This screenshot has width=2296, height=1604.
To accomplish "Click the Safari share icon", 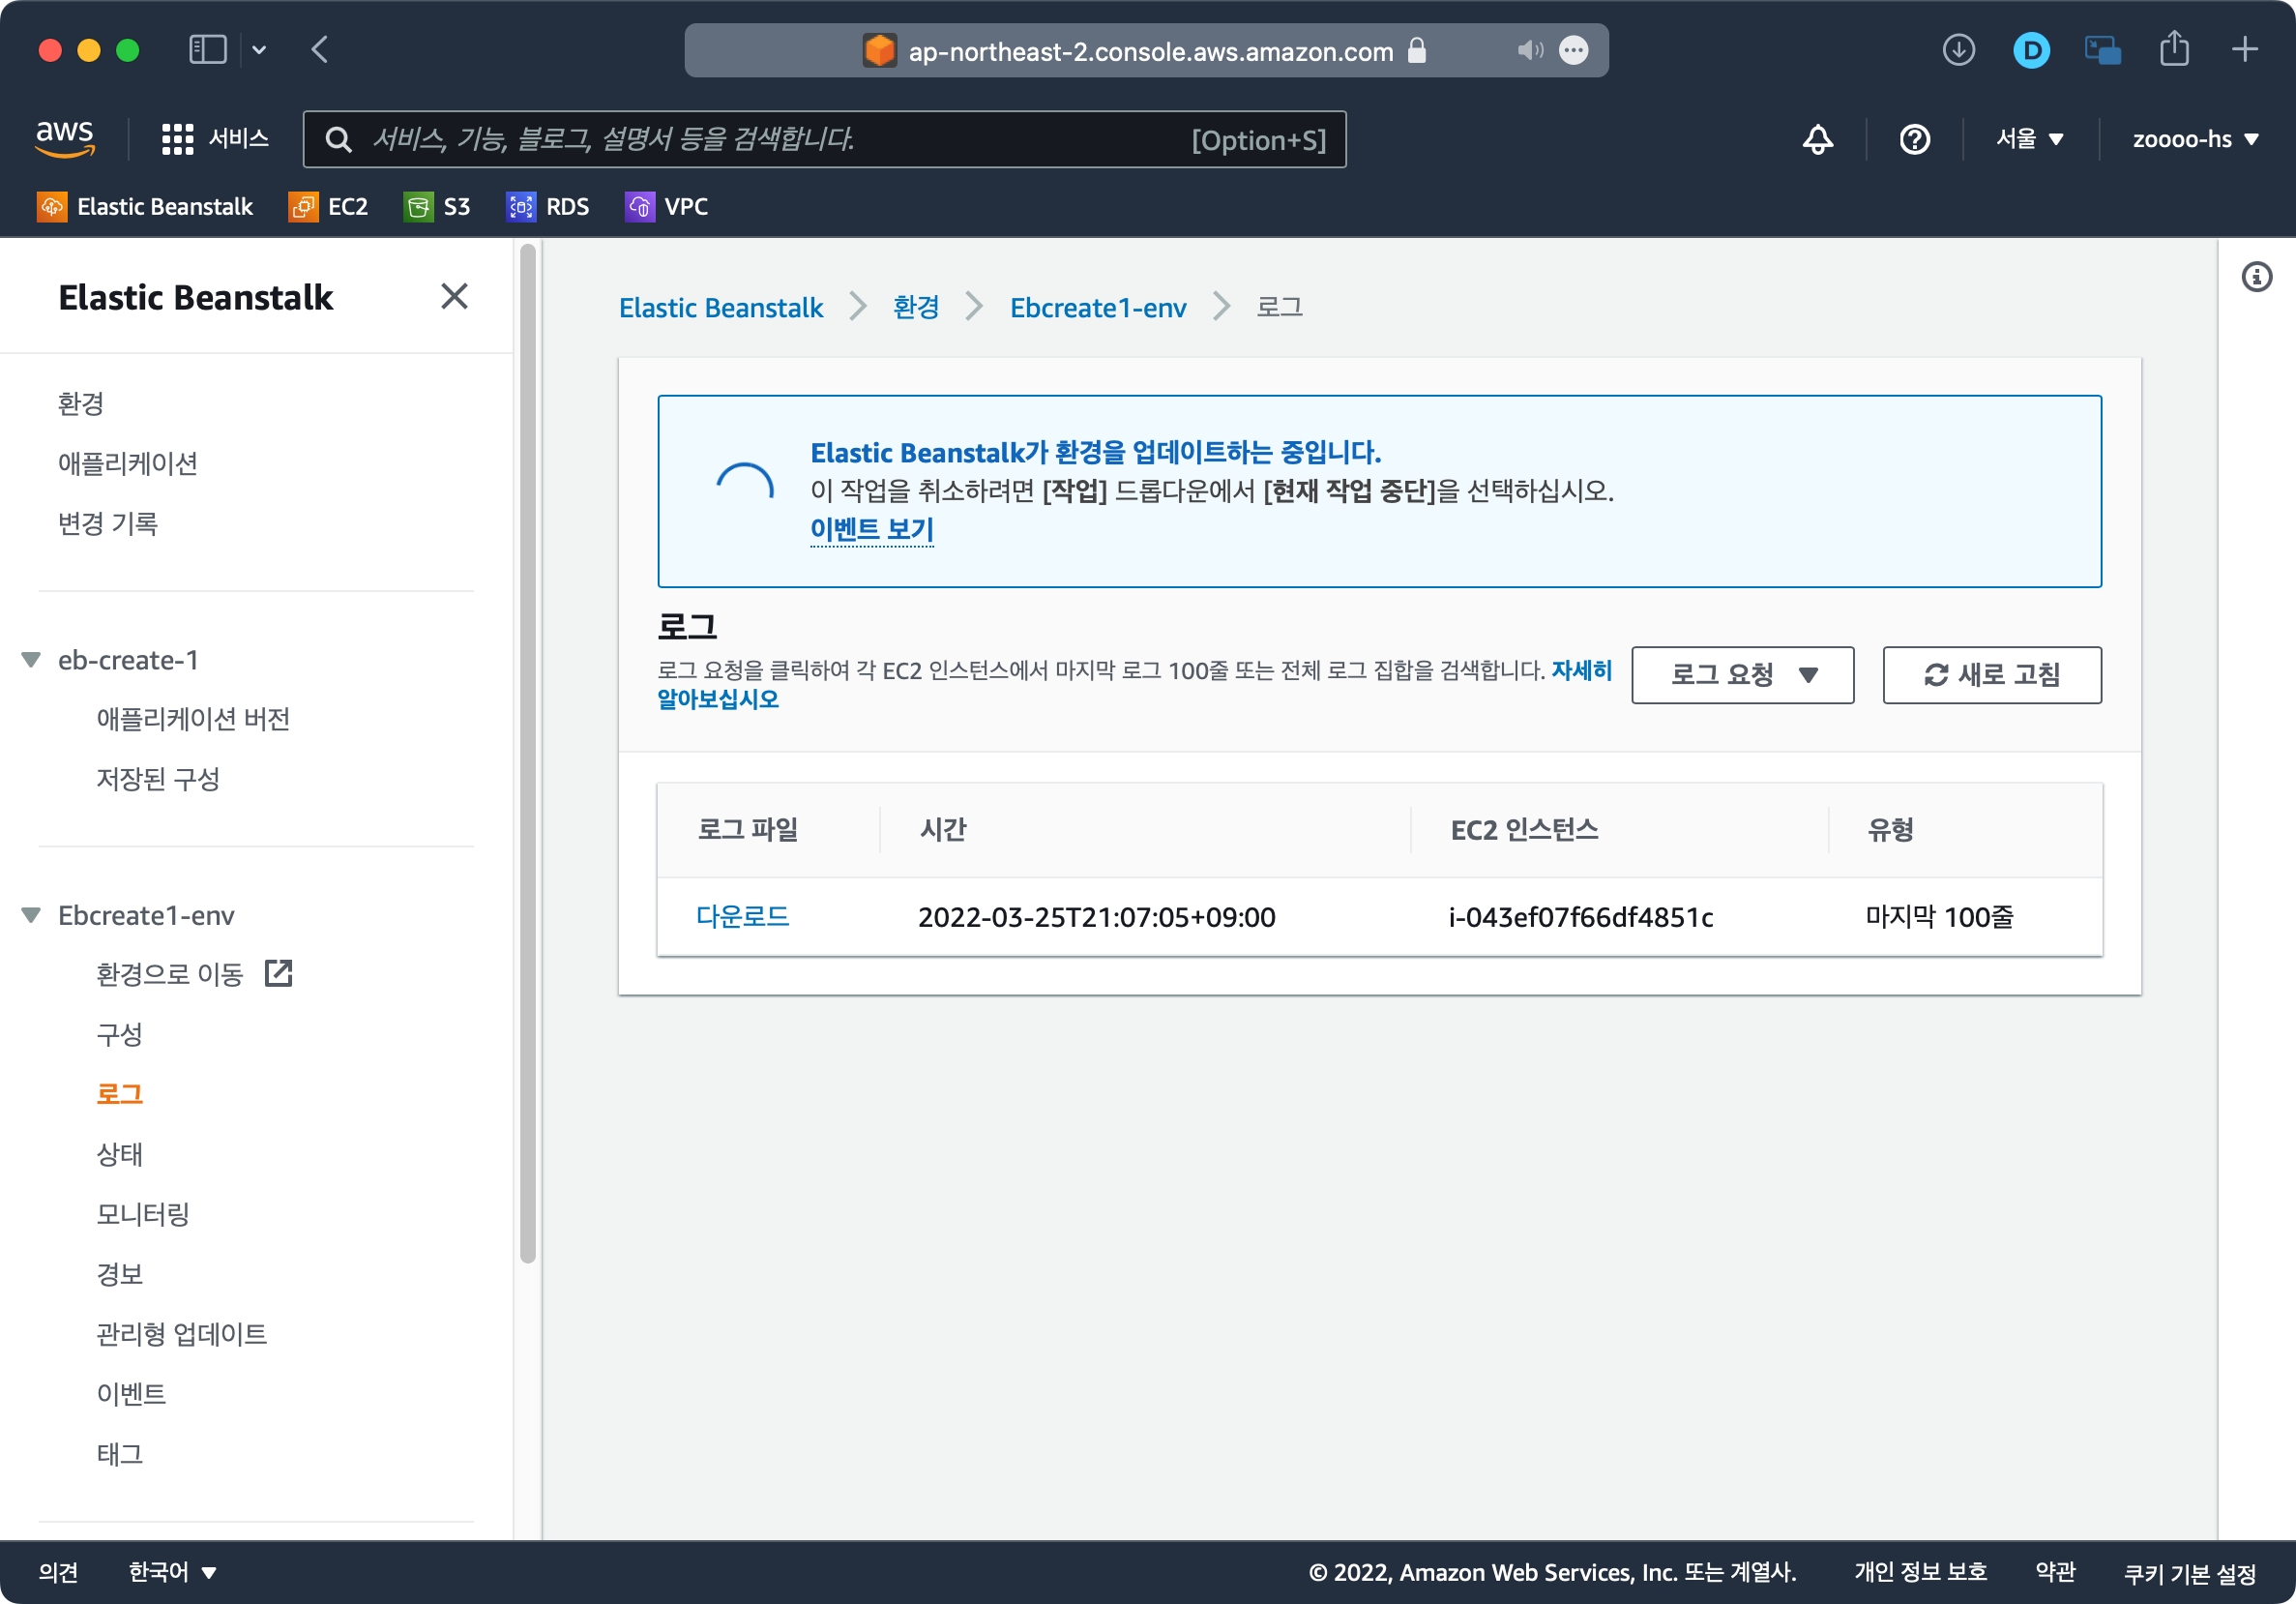I will point(2173,49).
